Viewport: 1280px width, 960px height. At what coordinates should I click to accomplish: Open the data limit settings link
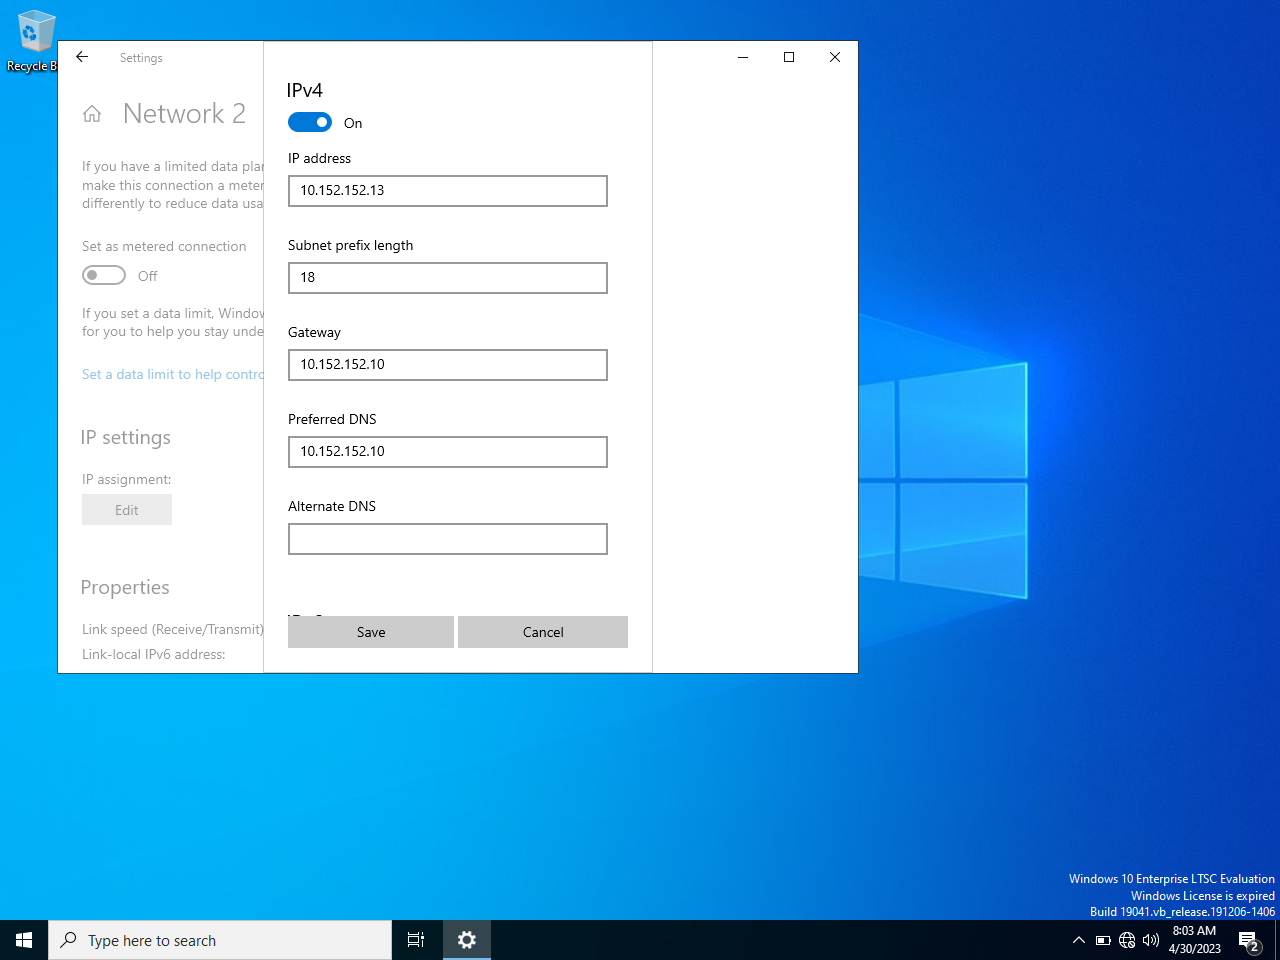click(172, 374)
